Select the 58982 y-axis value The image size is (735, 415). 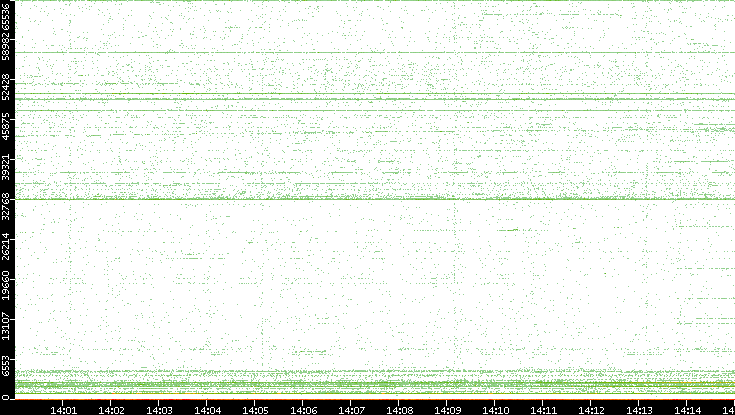pyautogui.click(x=6, y=47)
